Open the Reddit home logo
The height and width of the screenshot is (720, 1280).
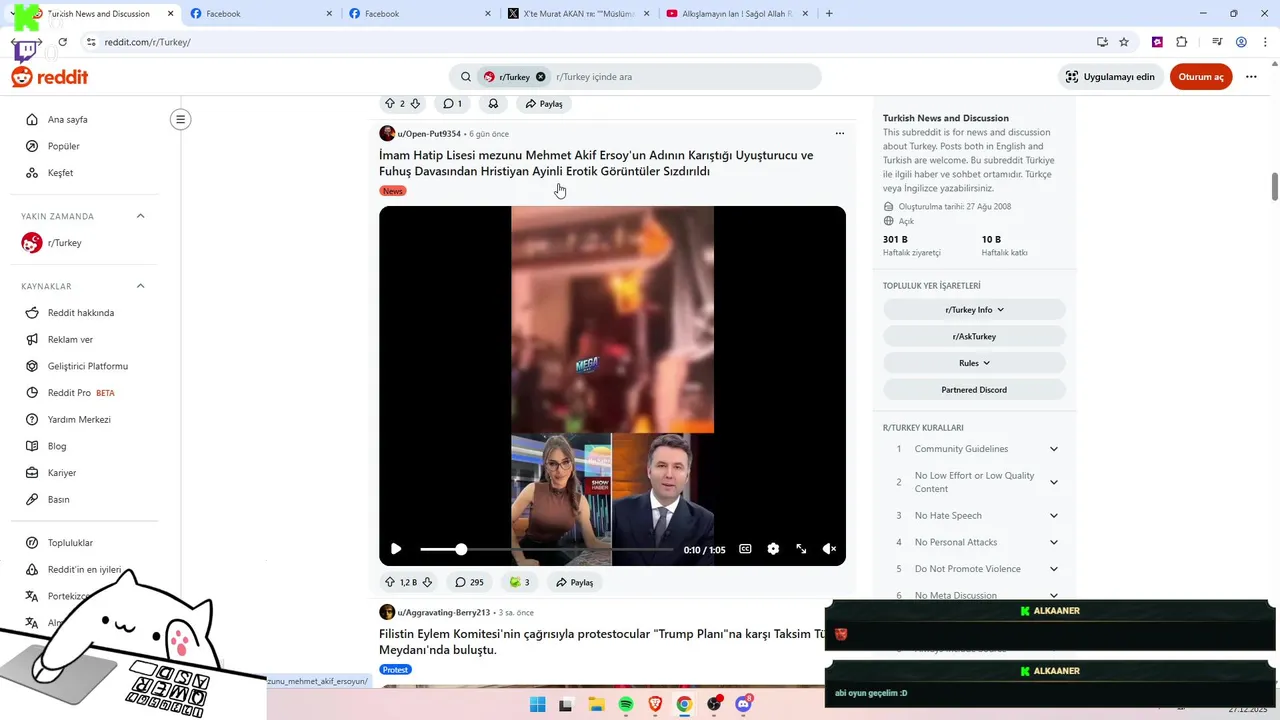tap(50, 77)
